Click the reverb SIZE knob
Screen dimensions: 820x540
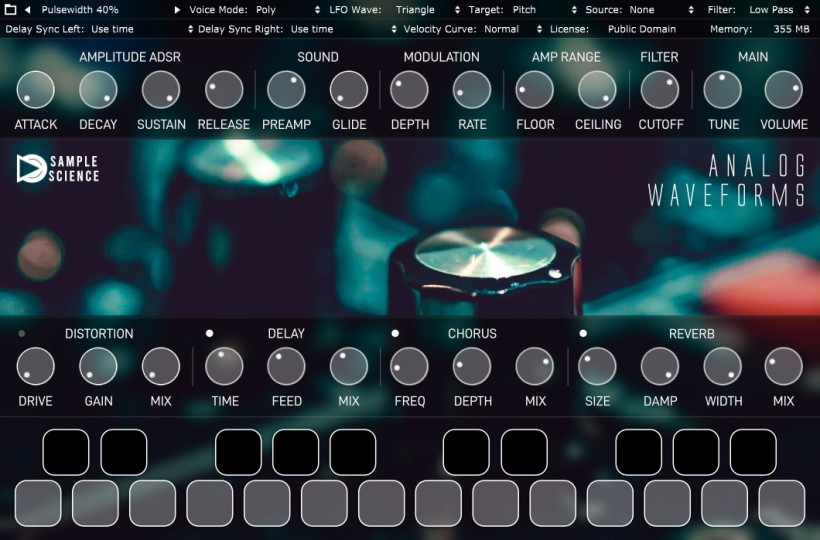point(597,366)
